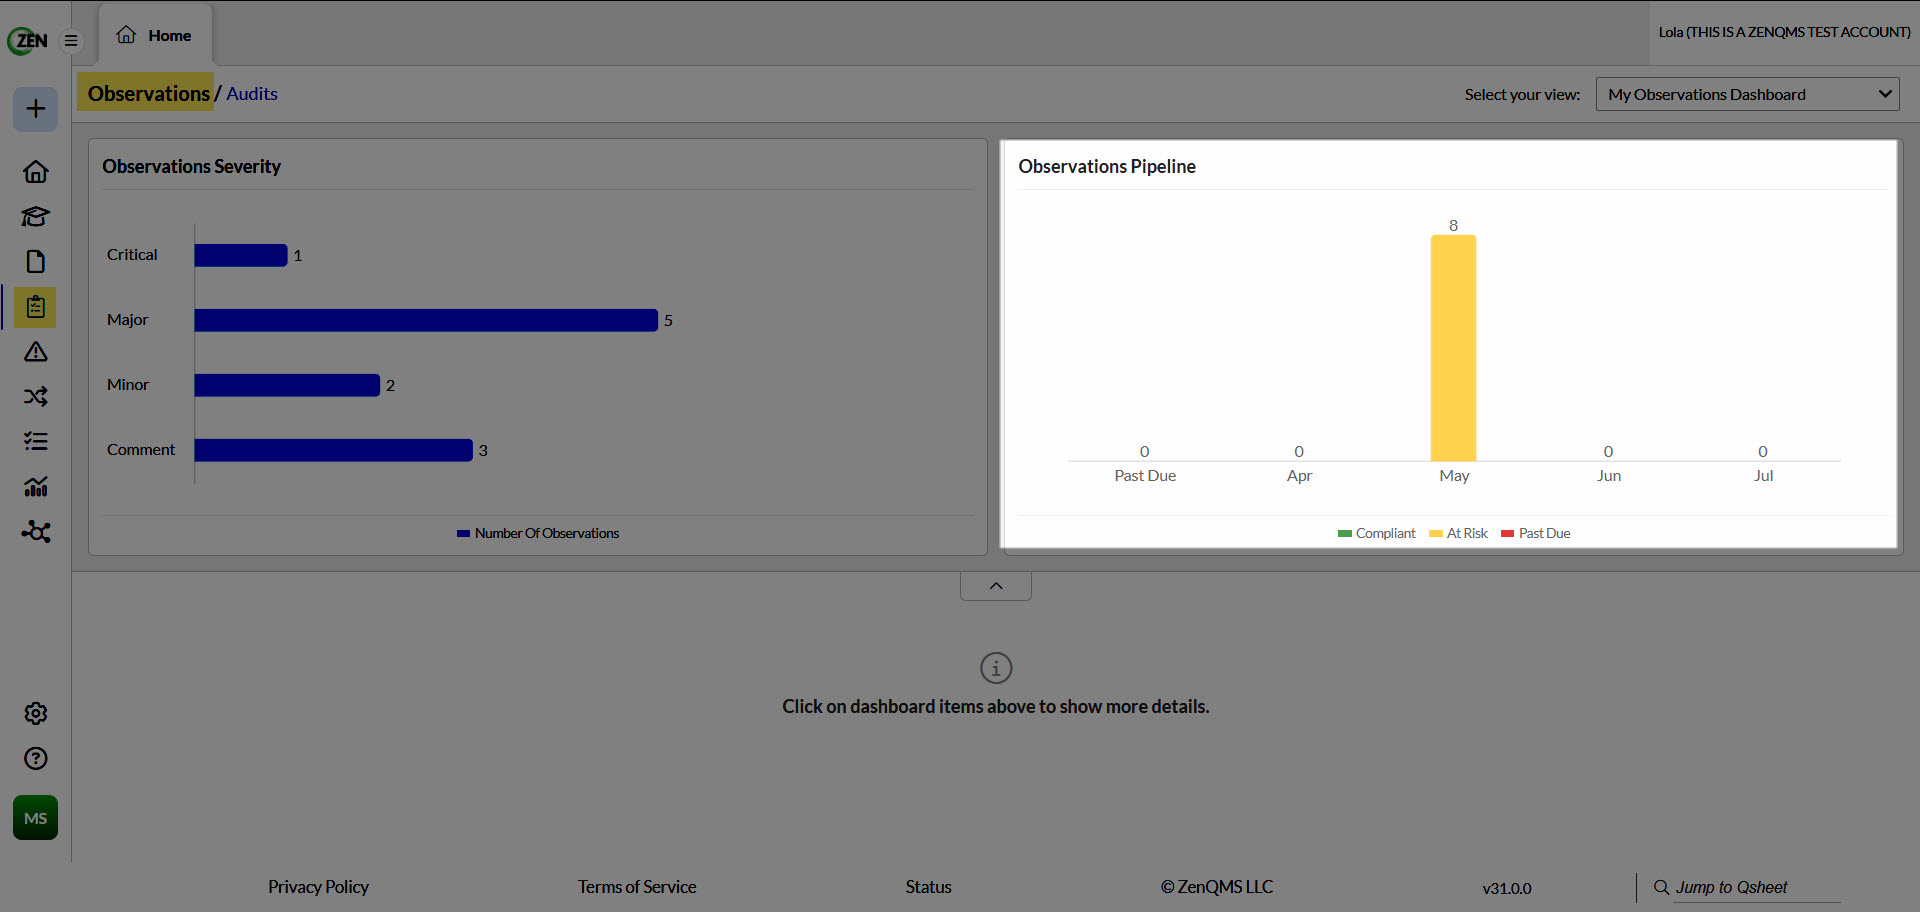
Task: Click the Jul axis label in pipeline chart
Action: point(1763,476)
